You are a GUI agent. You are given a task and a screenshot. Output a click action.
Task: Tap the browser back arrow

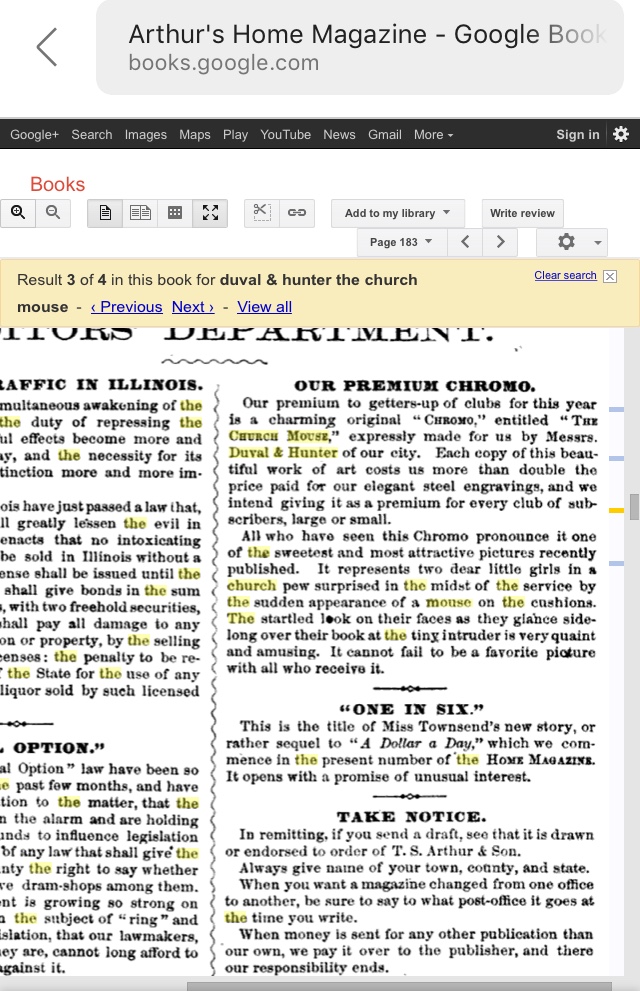(x=47, y=47)
